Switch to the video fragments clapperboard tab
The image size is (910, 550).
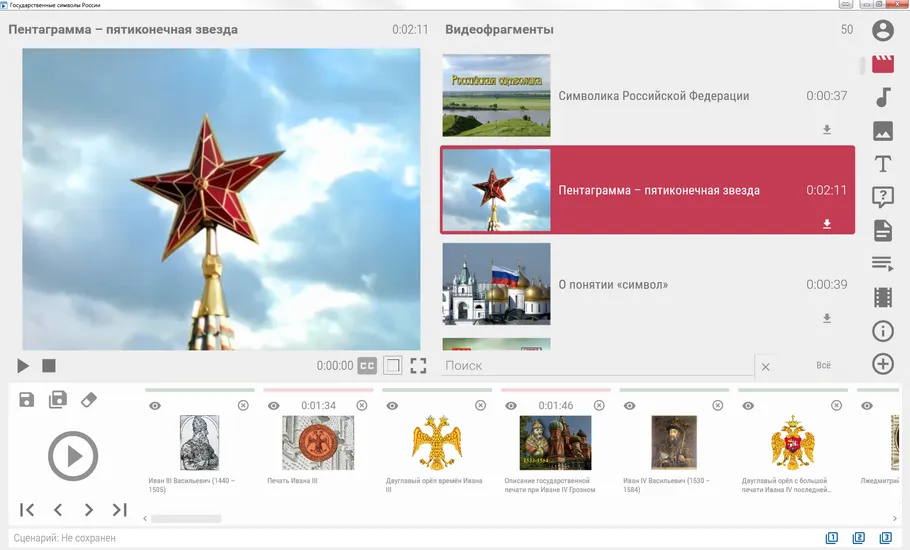883,64
